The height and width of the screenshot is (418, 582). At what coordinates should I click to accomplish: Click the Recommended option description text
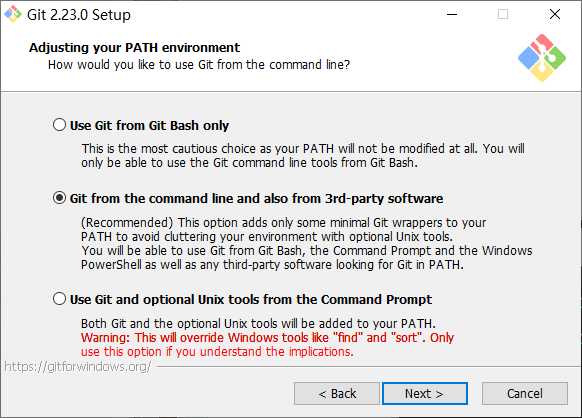[307, 244]
